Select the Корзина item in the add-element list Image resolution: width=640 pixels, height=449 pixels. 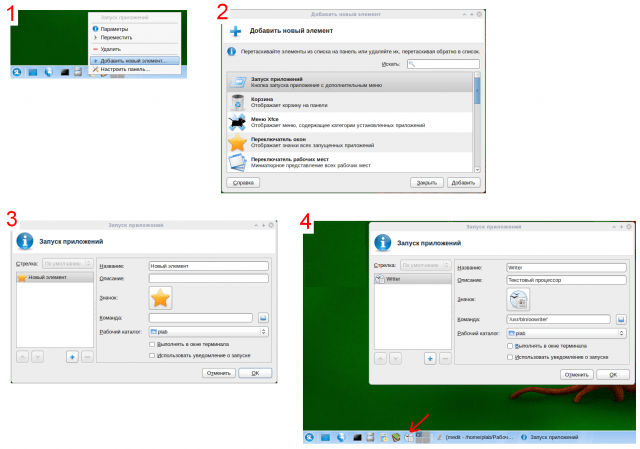point(350,102)
